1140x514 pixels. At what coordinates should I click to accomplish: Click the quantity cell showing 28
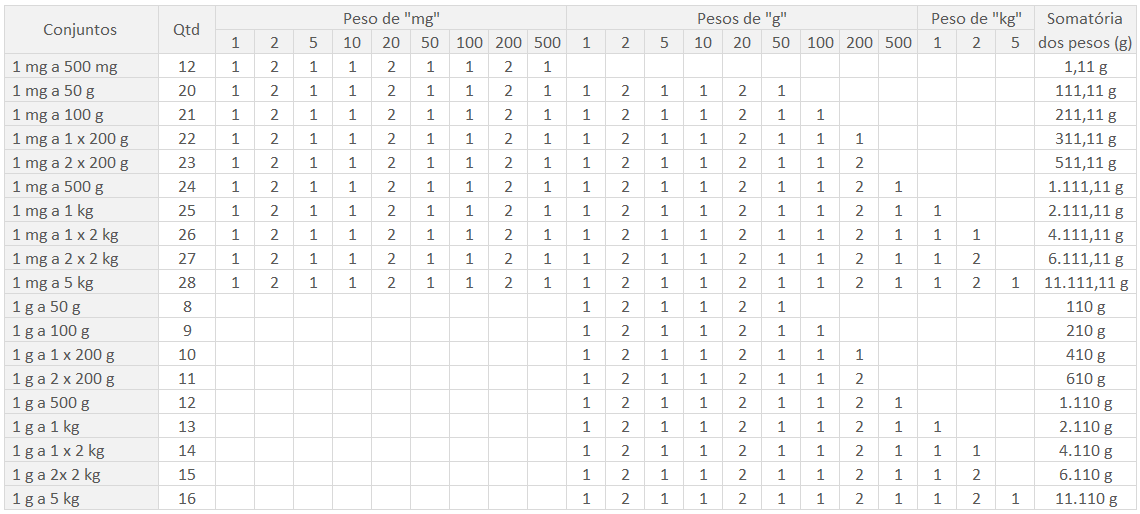coord(187,283)
